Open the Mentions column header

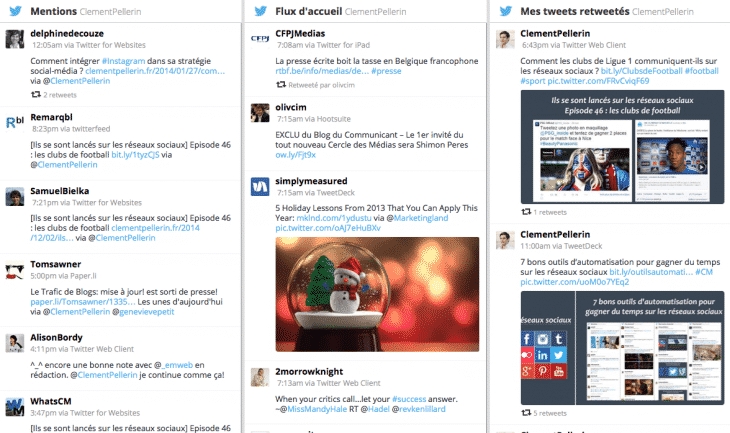[56, 11]
